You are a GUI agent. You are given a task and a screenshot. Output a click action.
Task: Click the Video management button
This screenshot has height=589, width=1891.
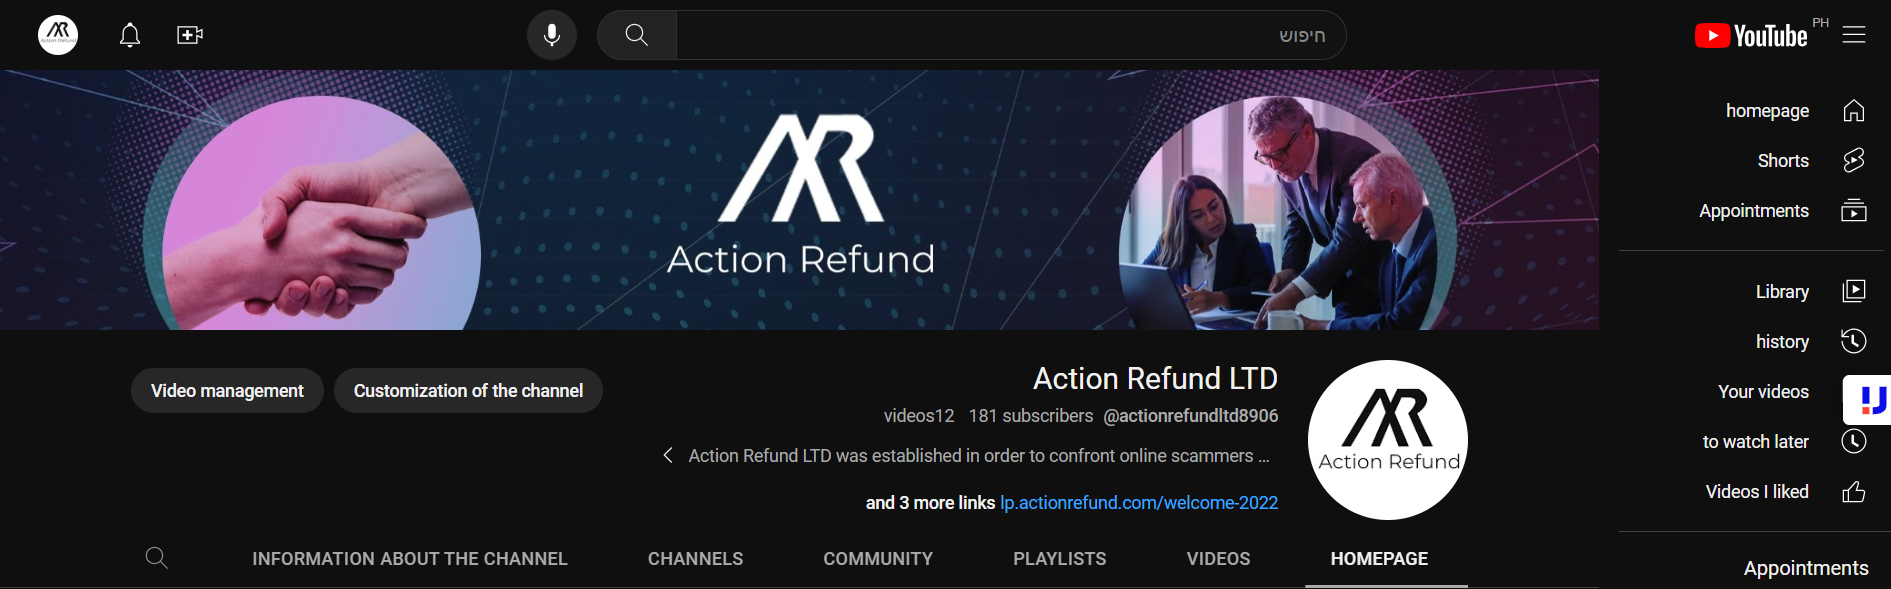(x=227, y=390)
